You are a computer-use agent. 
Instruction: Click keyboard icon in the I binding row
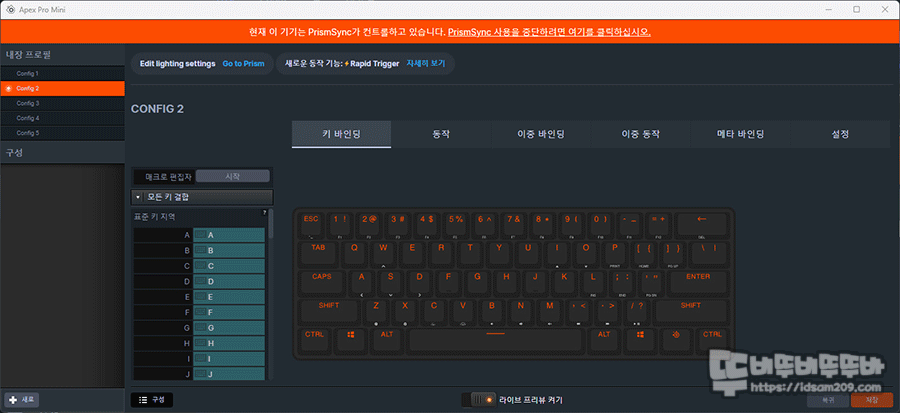tap(200, 359)
